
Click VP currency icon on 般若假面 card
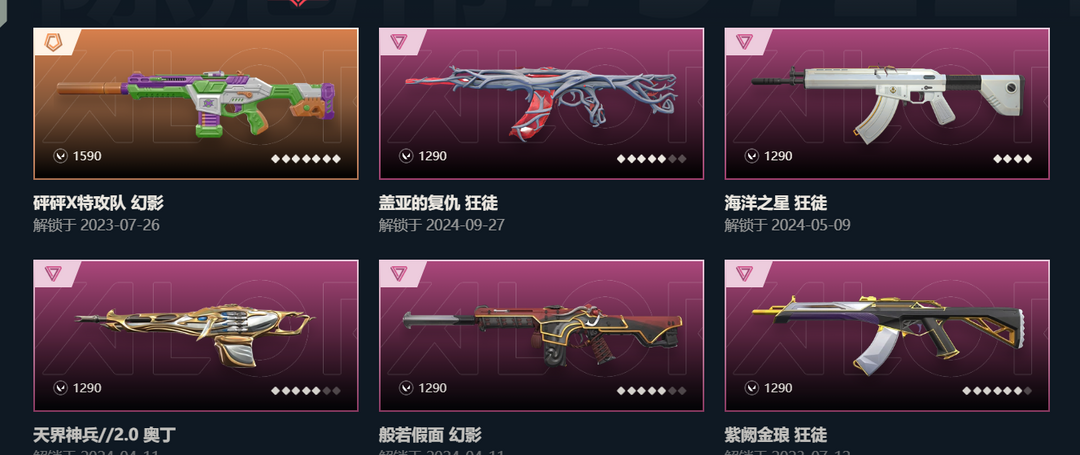(x=406, y=388)
